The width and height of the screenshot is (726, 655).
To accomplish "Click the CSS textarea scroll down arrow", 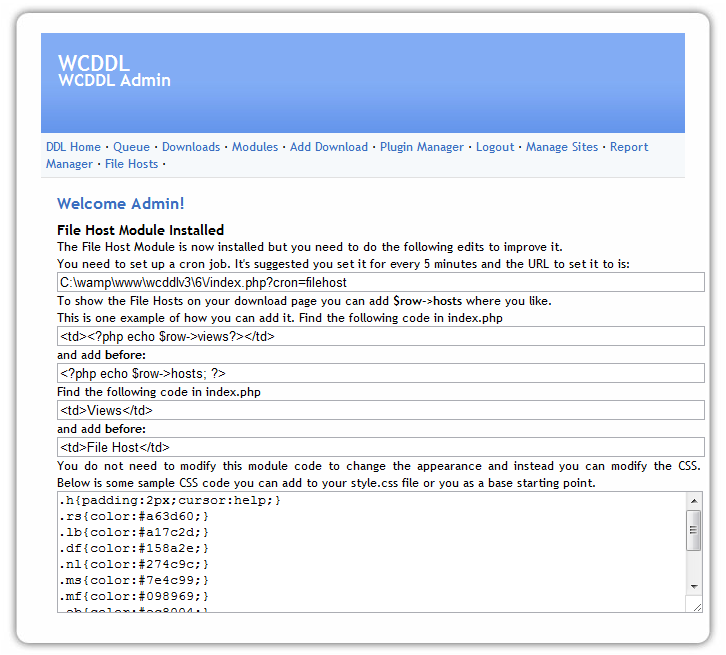I will [694, 587].
